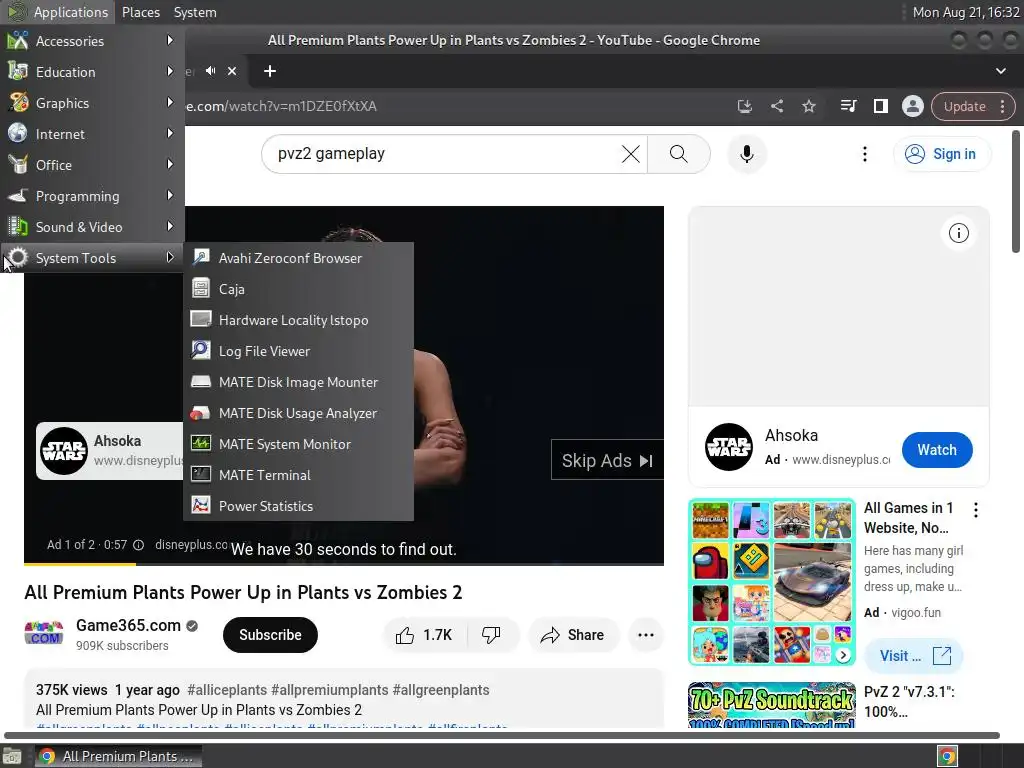Skip the video ad
This screenshot has height=768, width=1024.
coord(607,460)
